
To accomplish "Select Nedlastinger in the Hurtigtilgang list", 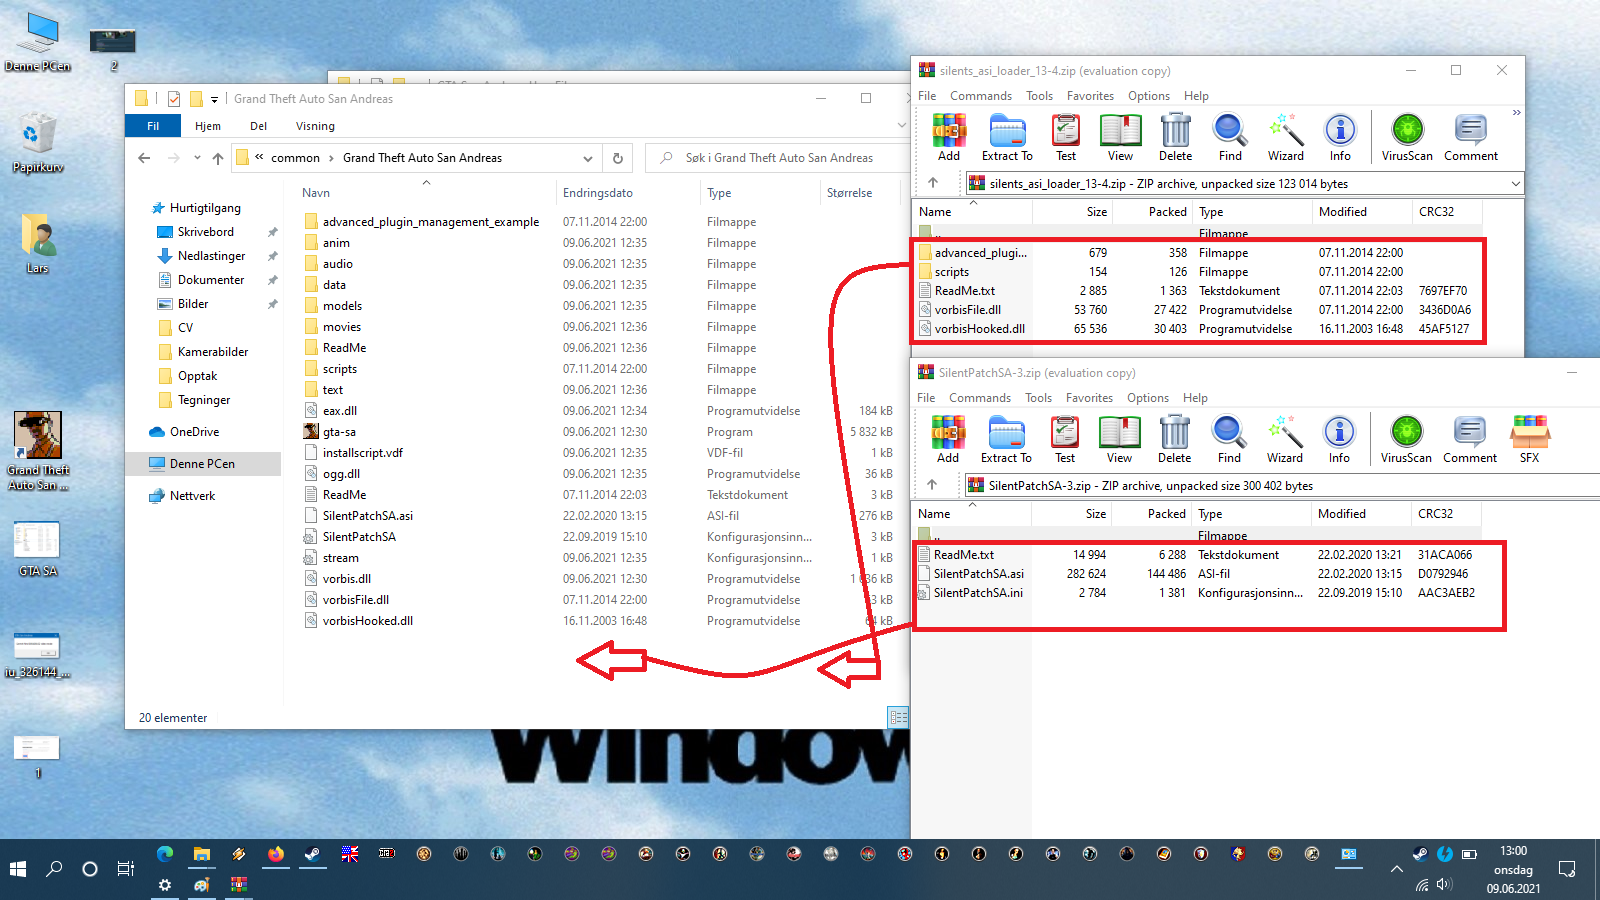I will point(211,256).
